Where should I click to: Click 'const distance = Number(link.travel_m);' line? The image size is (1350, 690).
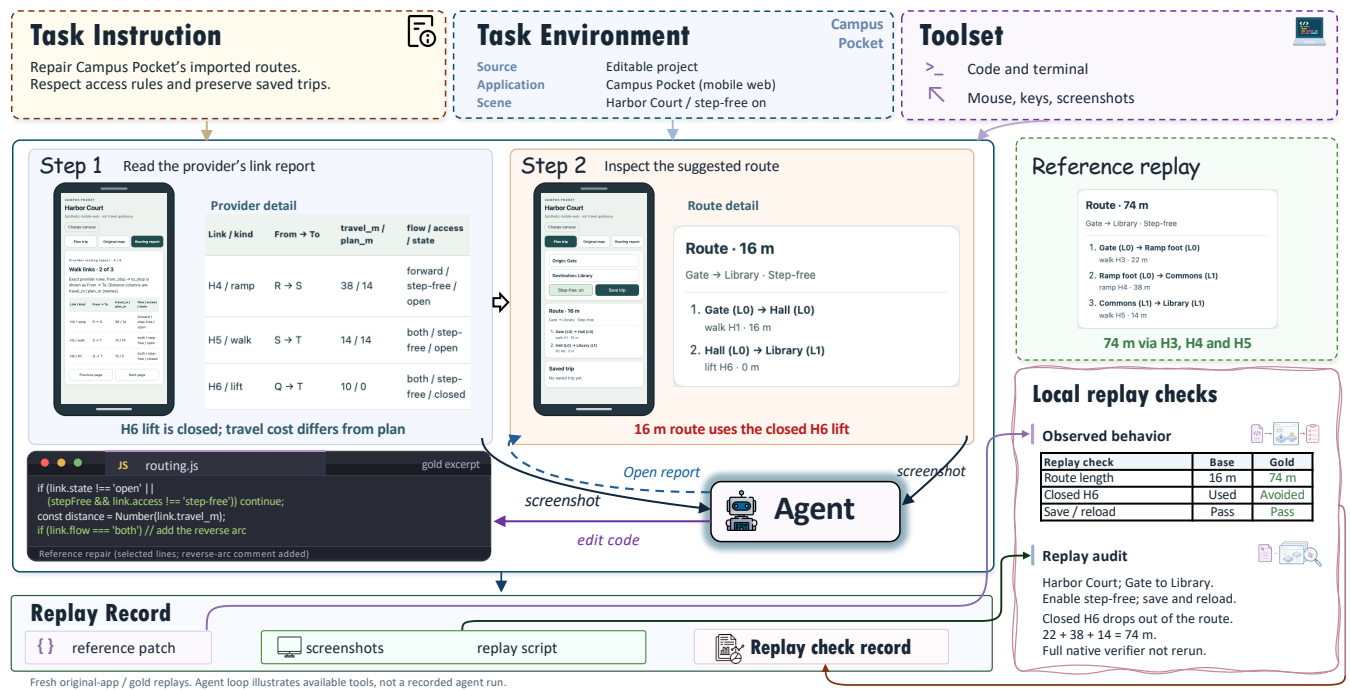(x=131, y=516)
